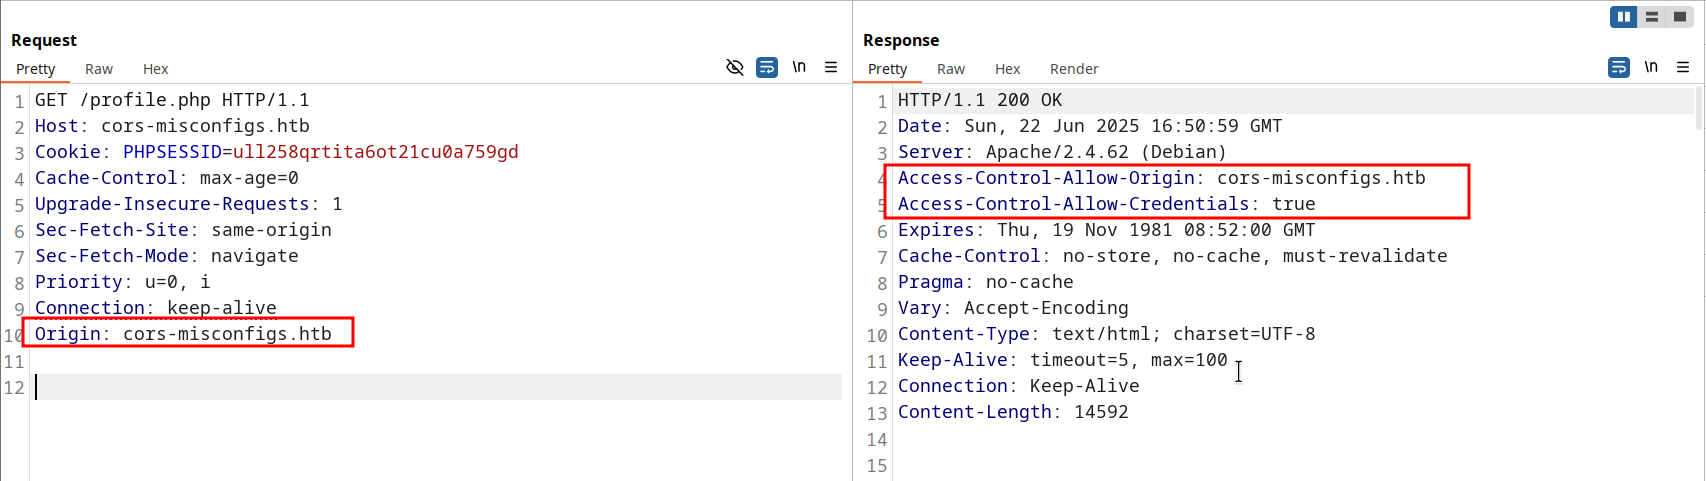The width and height of the screenshot is (1706, 481).
Task: Click the Keep-Alive timeout header
Action: point(1063,360)
